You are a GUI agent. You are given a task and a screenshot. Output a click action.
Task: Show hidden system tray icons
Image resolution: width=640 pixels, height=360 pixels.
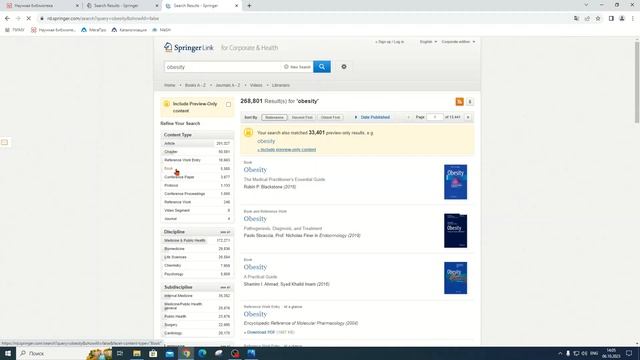[x=560, y=353]
